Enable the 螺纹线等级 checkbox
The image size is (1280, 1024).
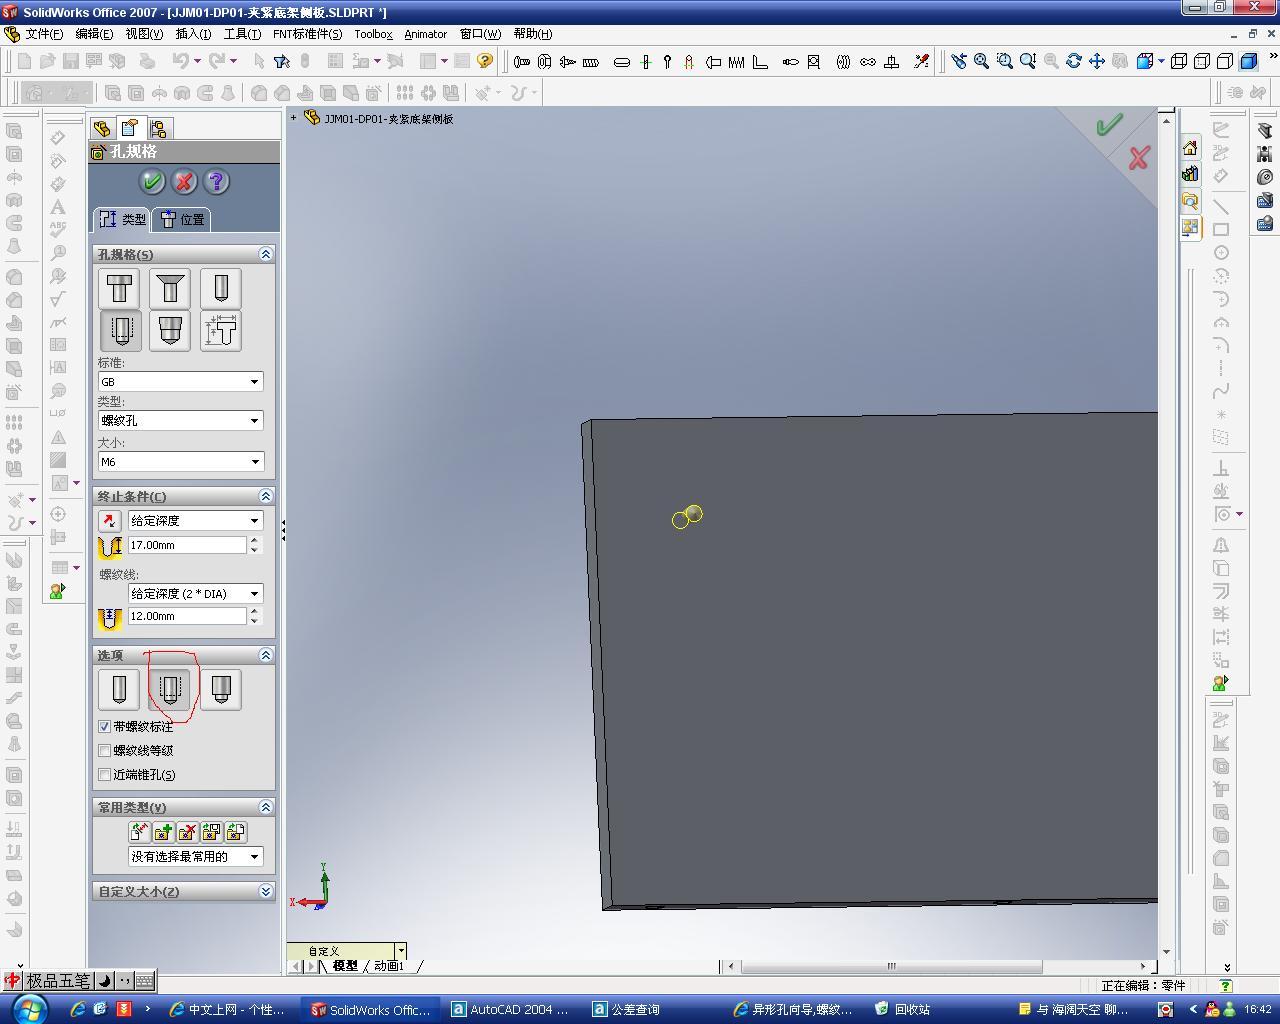(x=105, y=750)
